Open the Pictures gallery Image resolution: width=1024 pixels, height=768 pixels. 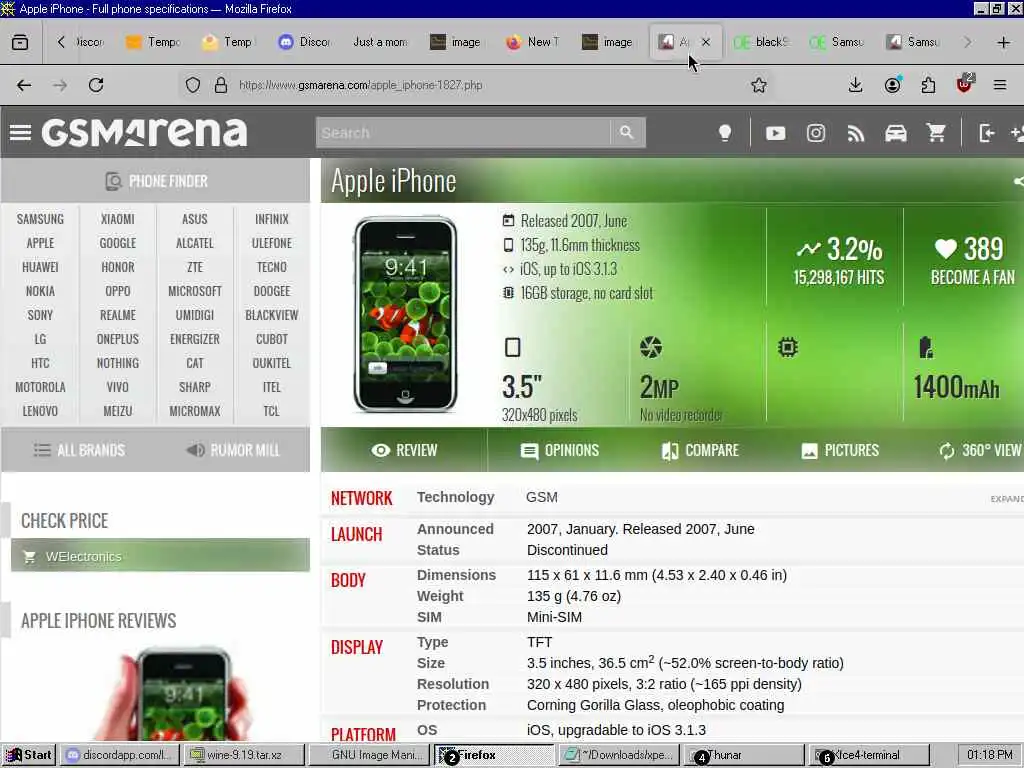pos(840,450)
